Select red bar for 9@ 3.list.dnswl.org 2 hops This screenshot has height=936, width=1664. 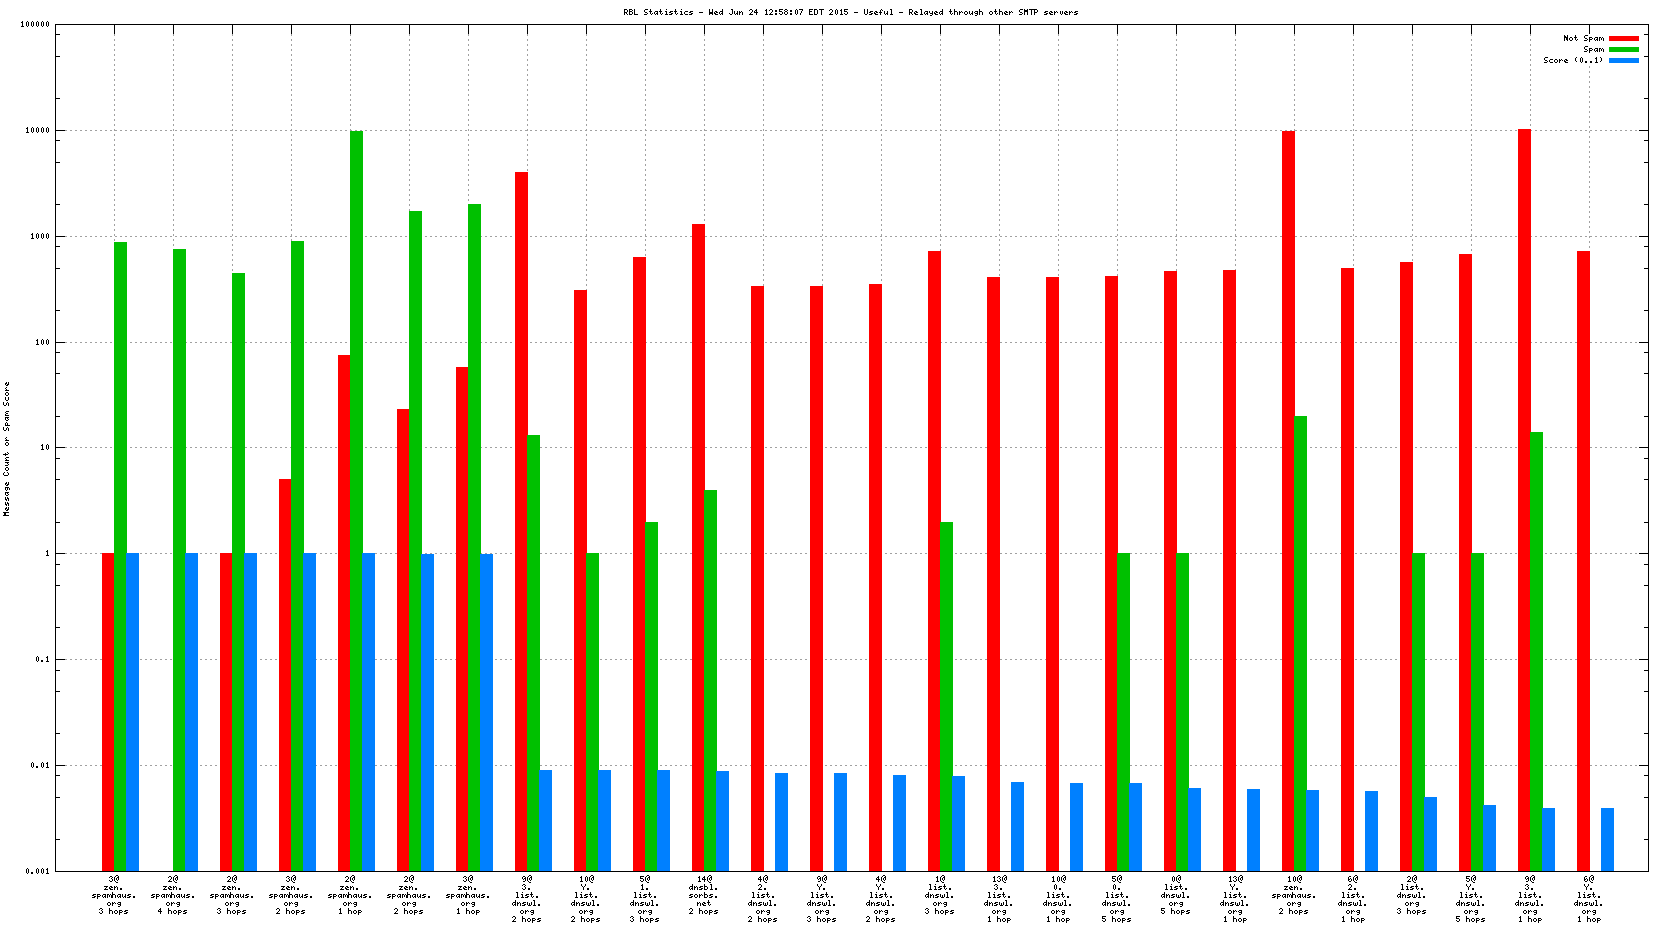pos(521,520)
